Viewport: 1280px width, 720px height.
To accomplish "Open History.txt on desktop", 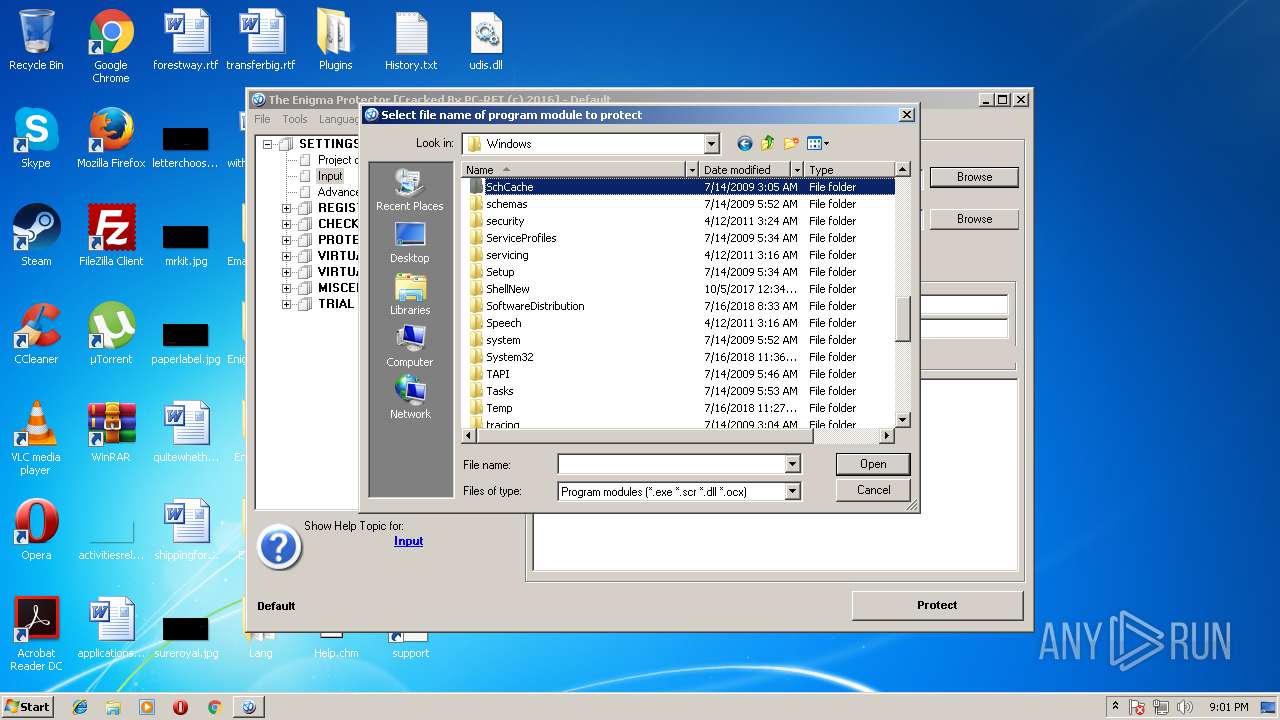I will pos(411,41).
